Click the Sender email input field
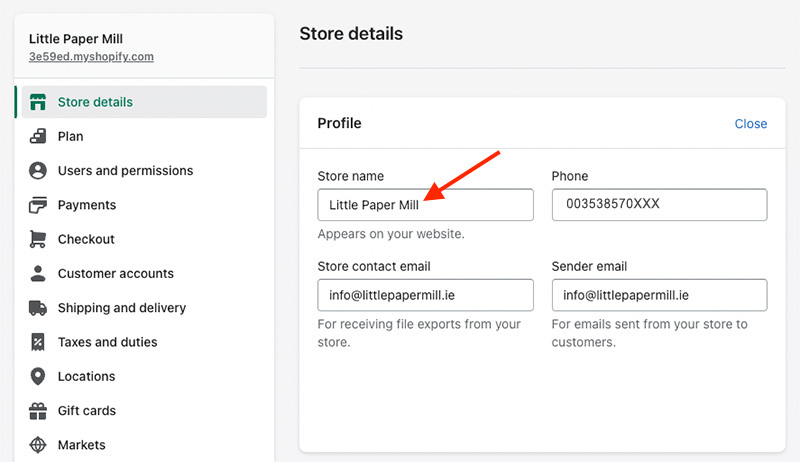Viewport: 800px width, 462px height. pos(659,295)
